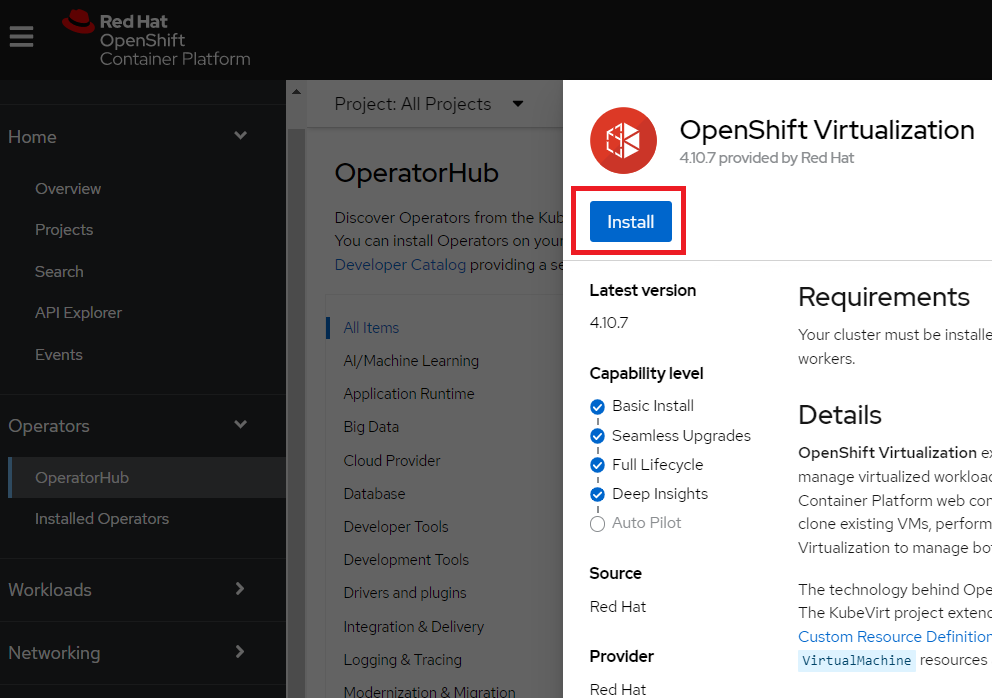Expand the Workloads navigation section
The image size is (992, 698).
click(240, 589)
